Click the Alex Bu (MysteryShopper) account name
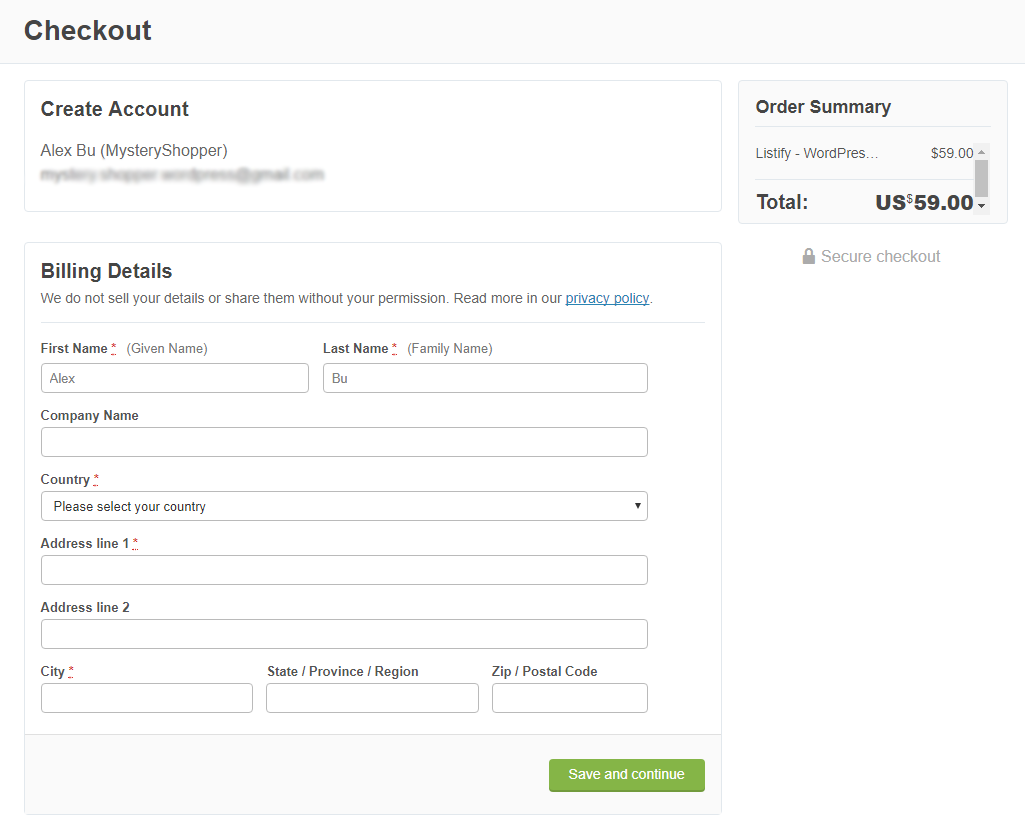The image size is (1025, 836). tap(134, 151)
